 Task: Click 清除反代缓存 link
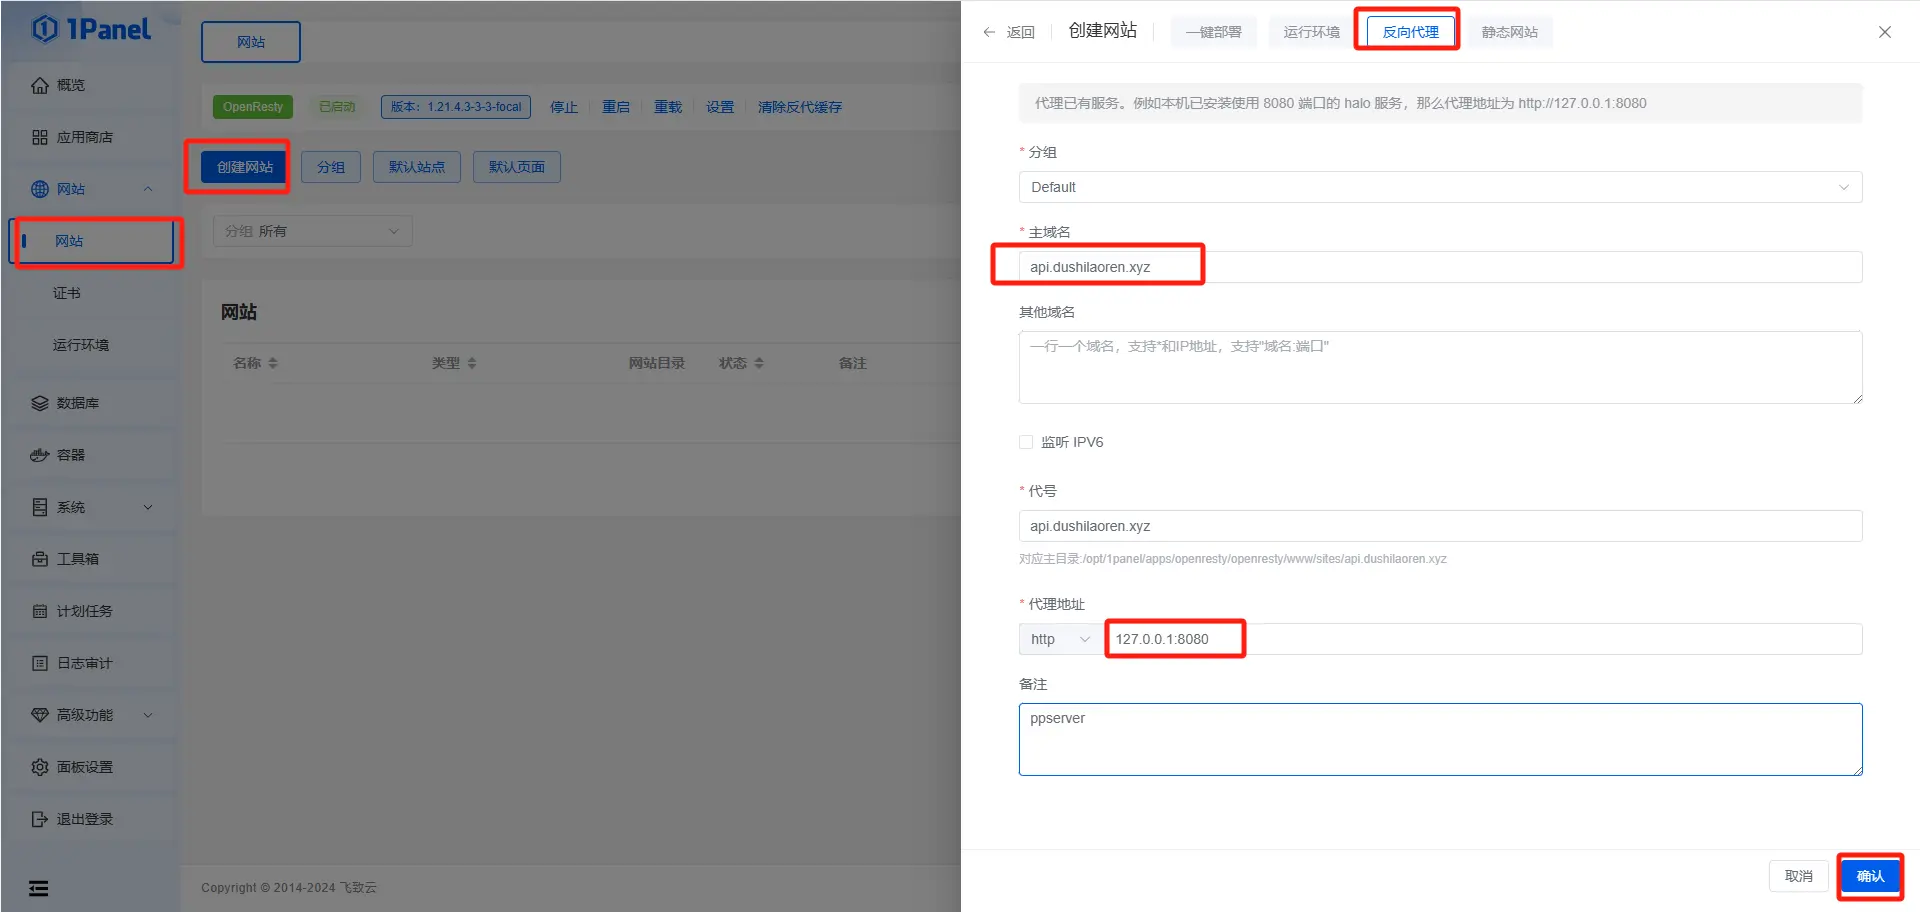point(800,107)
